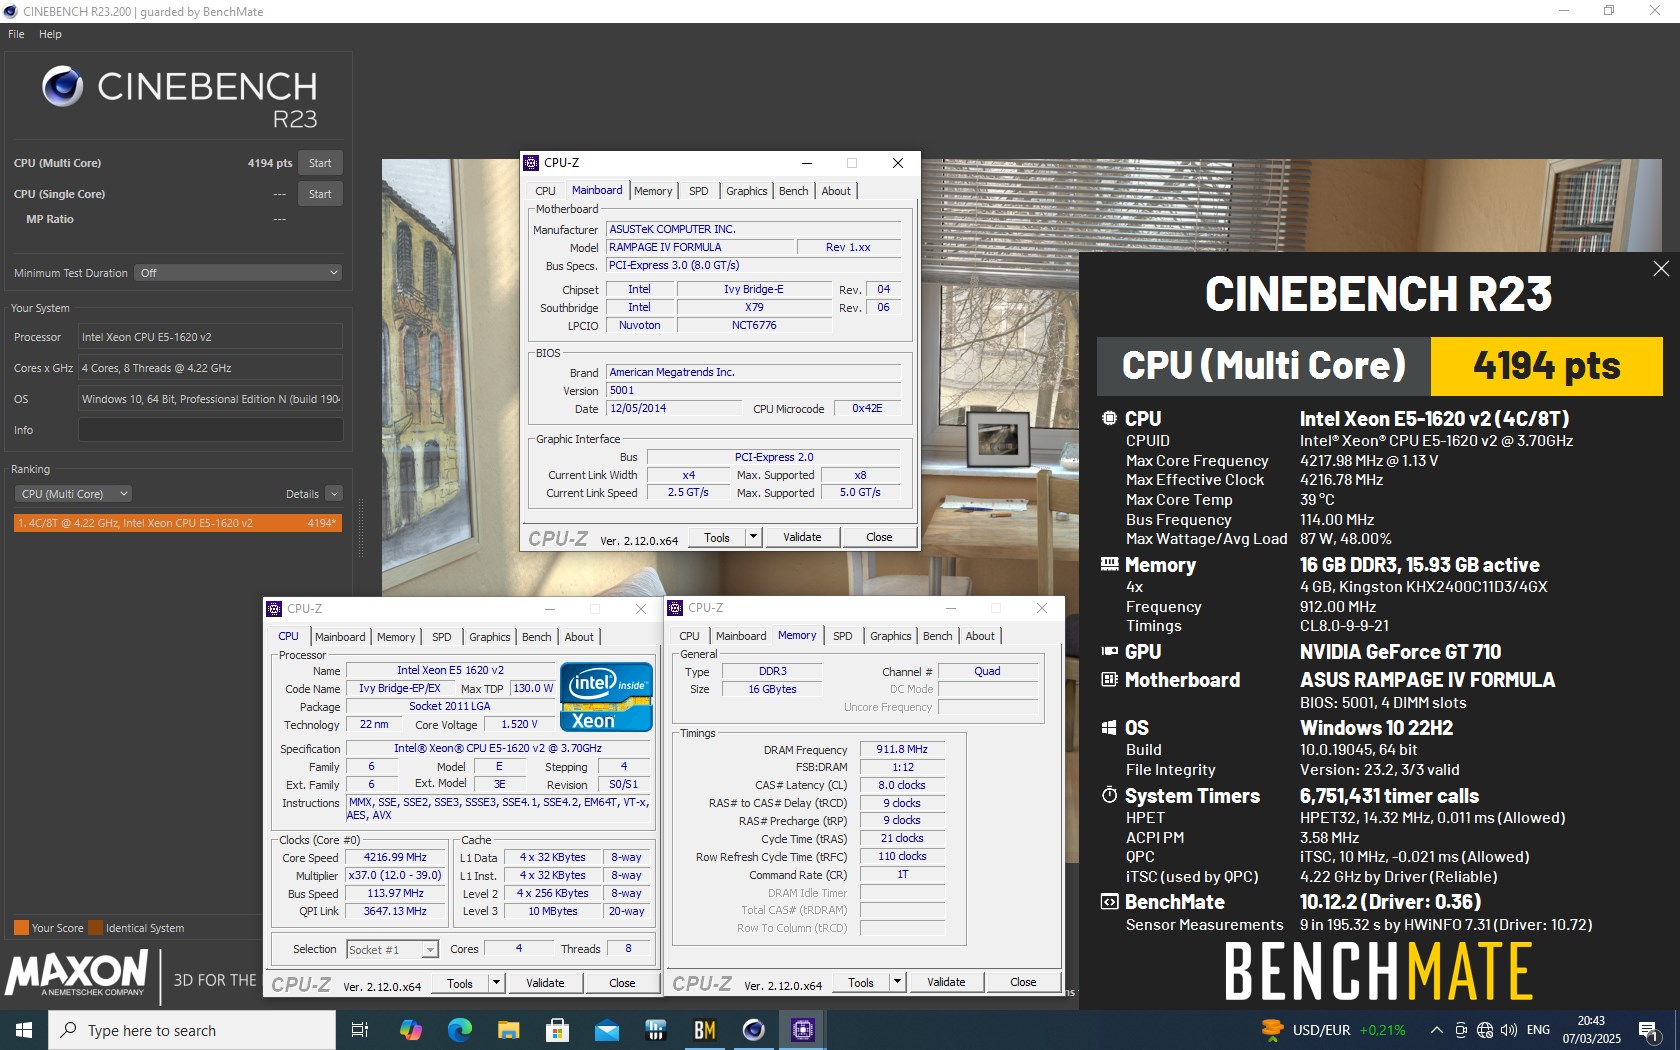Open the Minimum Test Duration dropdown
The image size is (1680, 1050).
238,273
